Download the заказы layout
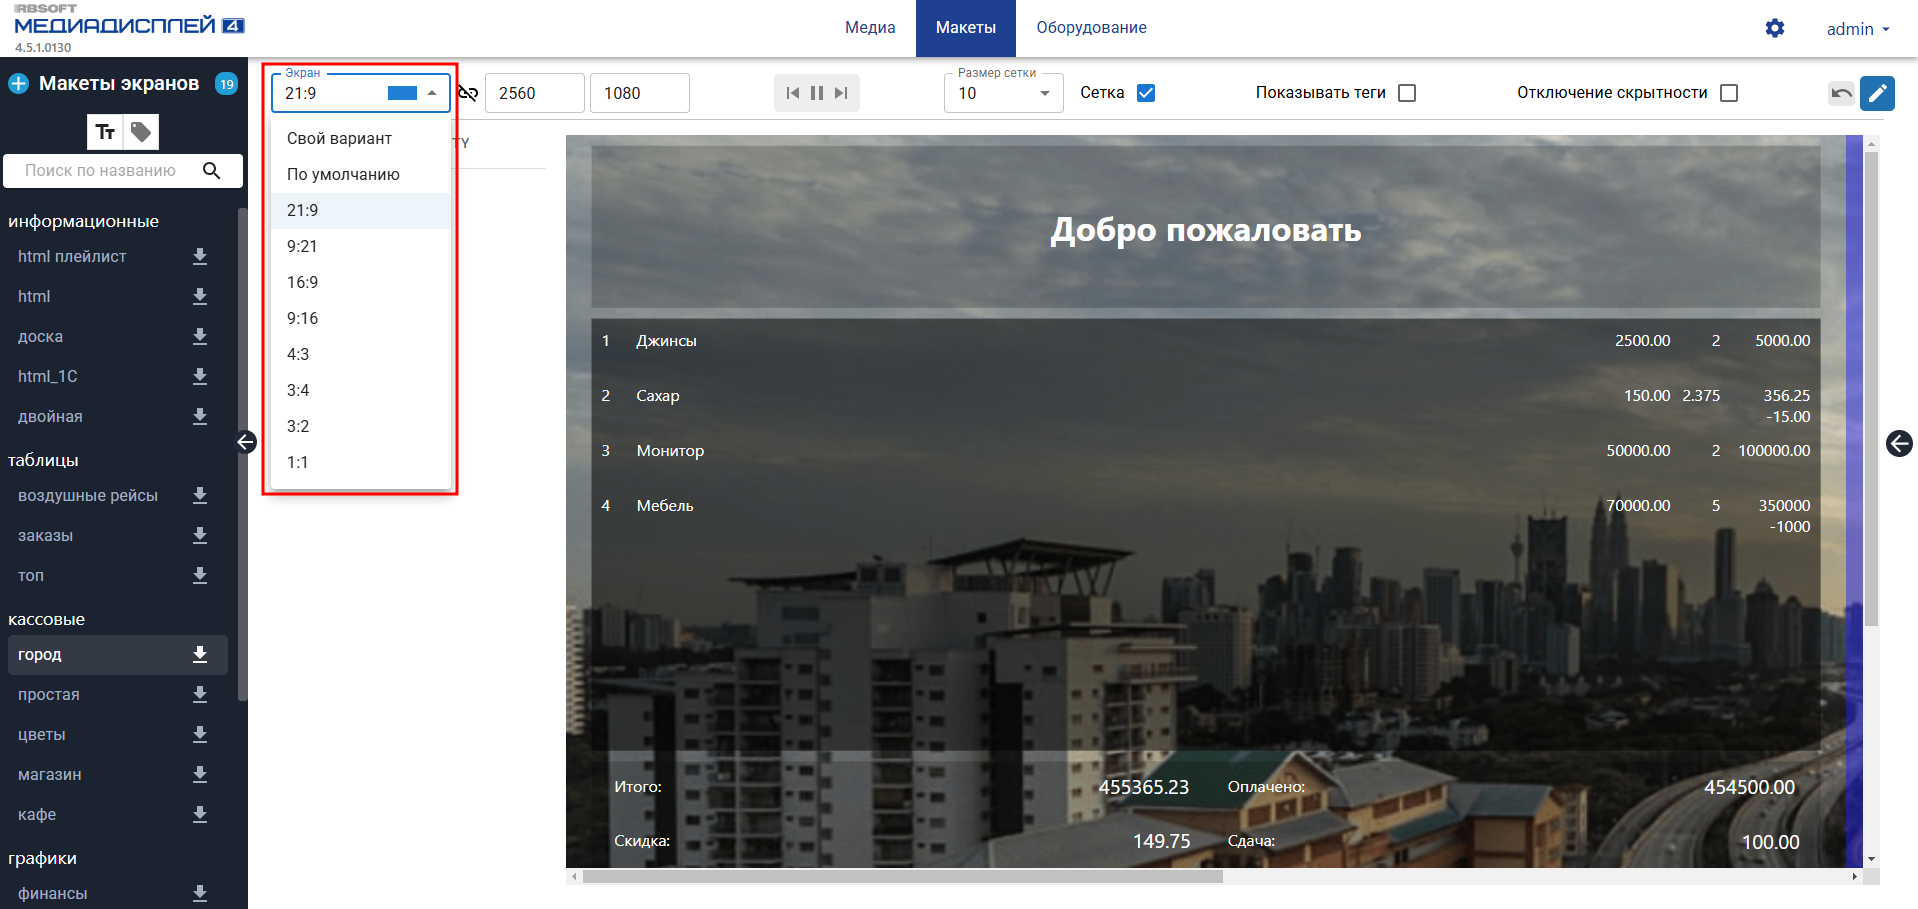1918x909 pixels. click(200, 536)
